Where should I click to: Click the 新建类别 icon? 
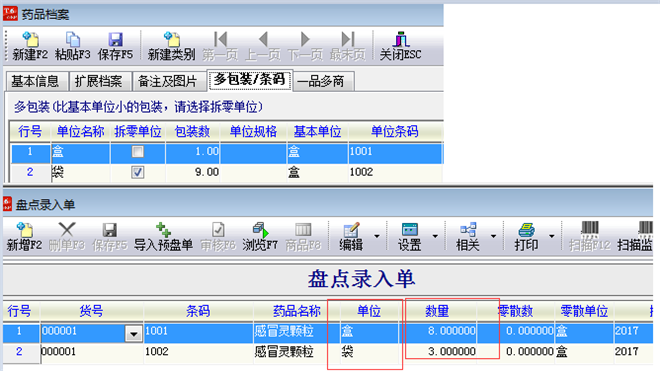click(171, 45)
